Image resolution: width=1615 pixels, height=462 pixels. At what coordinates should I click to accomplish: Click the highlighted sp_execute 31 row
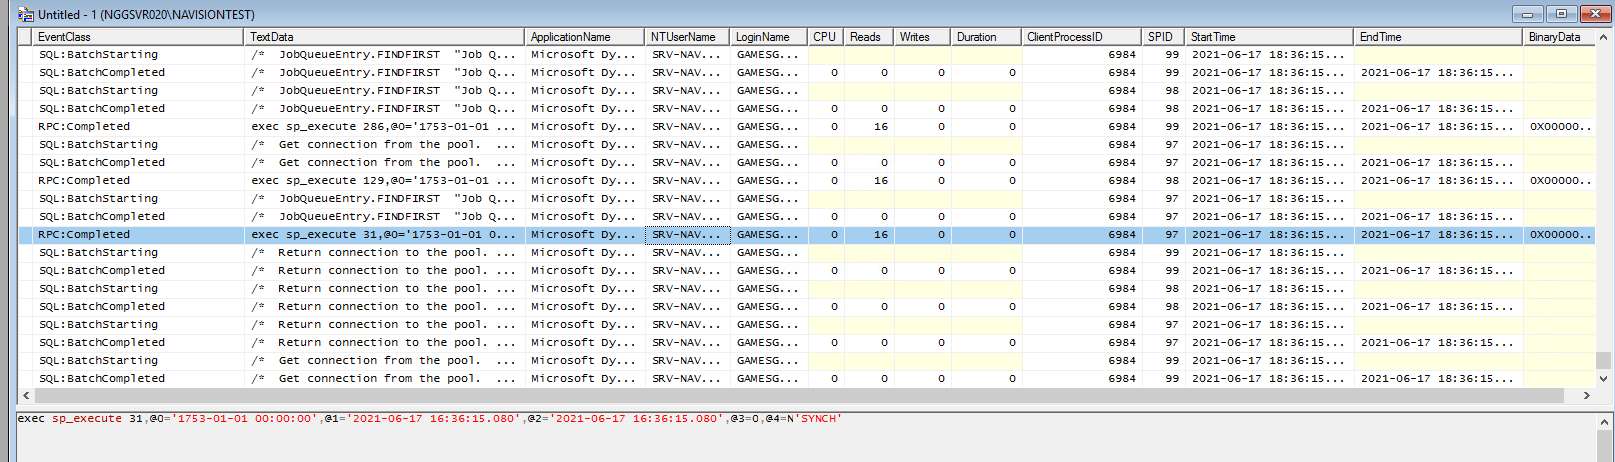tap(384, 235)
